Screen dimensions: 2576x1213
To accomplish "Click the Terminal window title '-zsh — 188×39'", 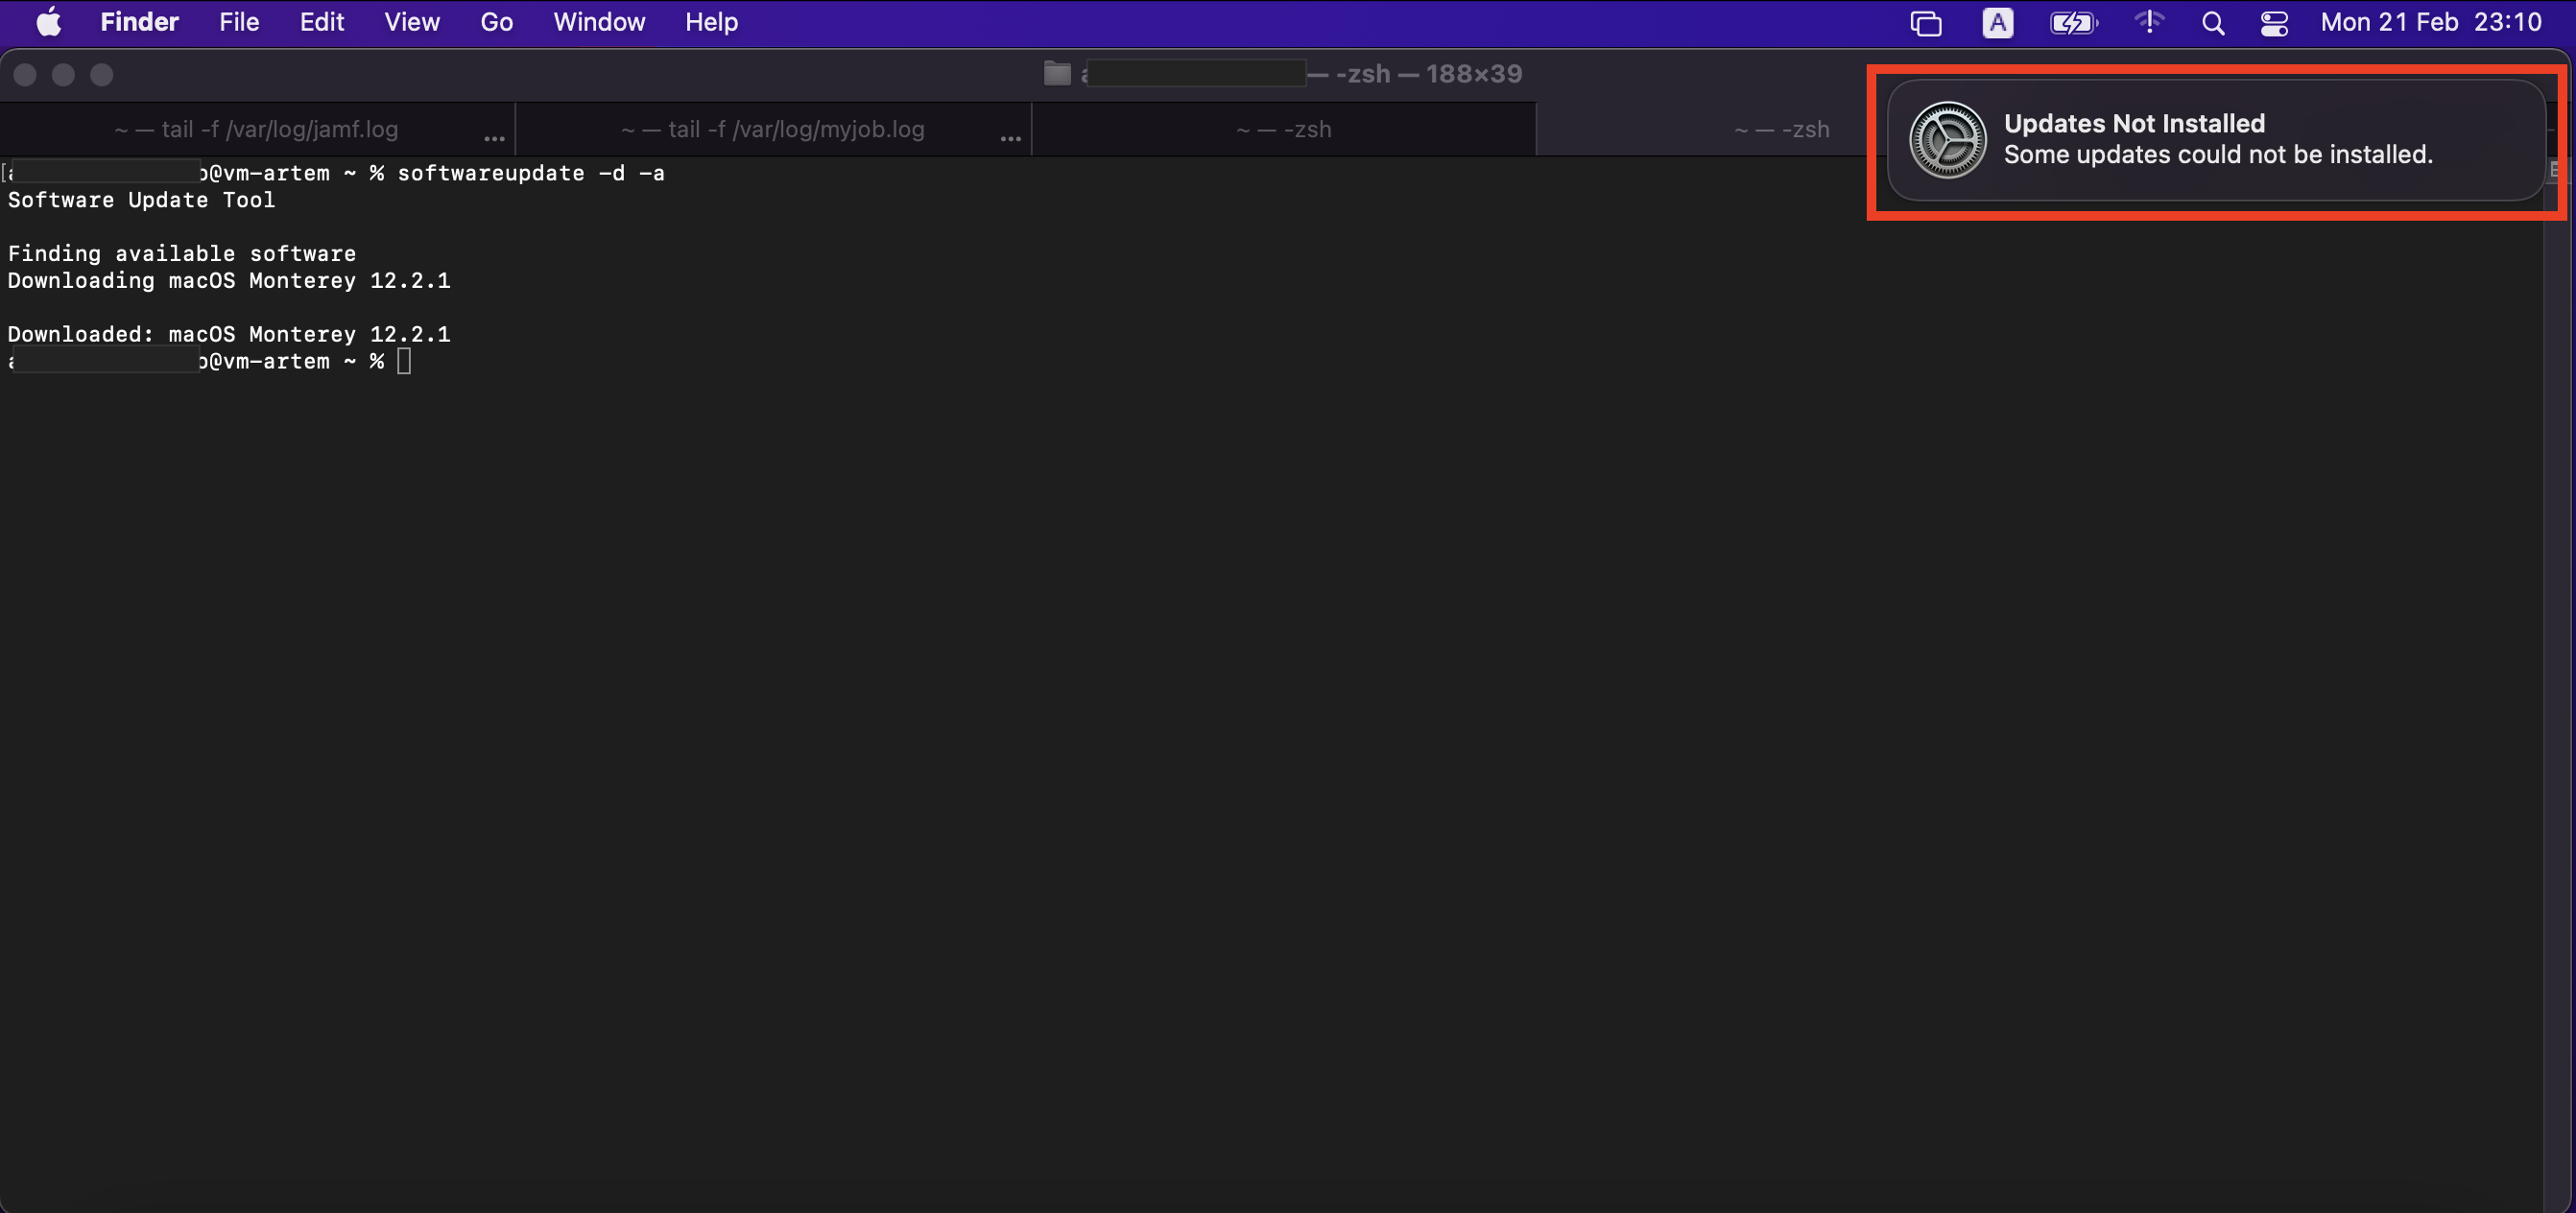I will point(1428,73).
